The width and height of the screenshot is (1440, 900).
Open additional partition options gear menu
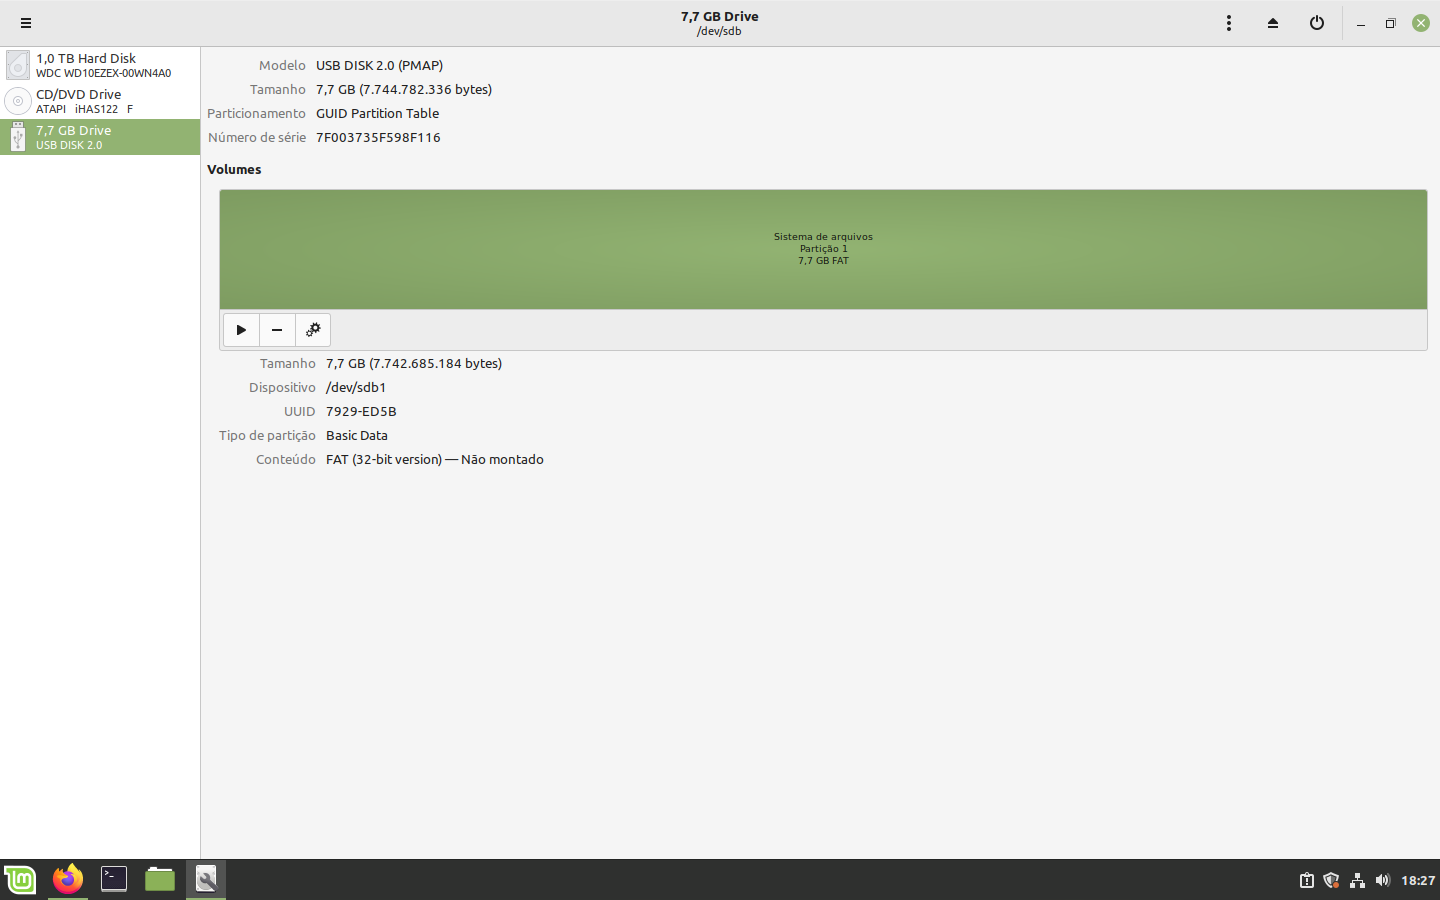(x=313, y=330)
